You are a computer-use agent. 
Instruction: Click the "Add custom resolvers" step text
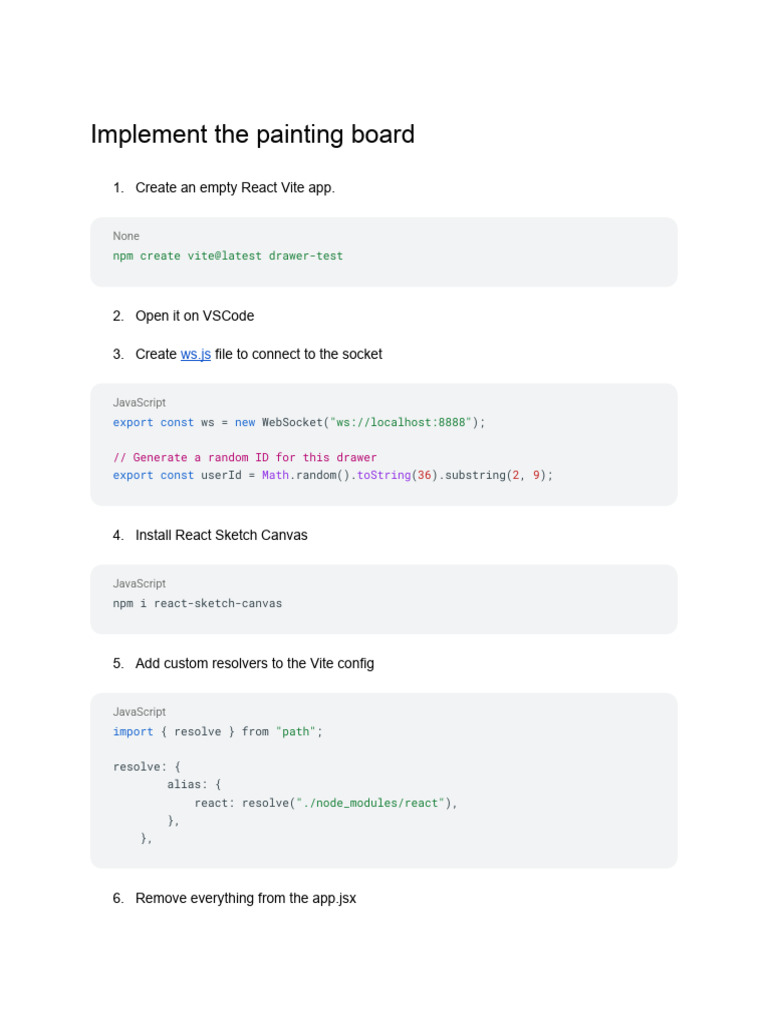tap(254, 663)
